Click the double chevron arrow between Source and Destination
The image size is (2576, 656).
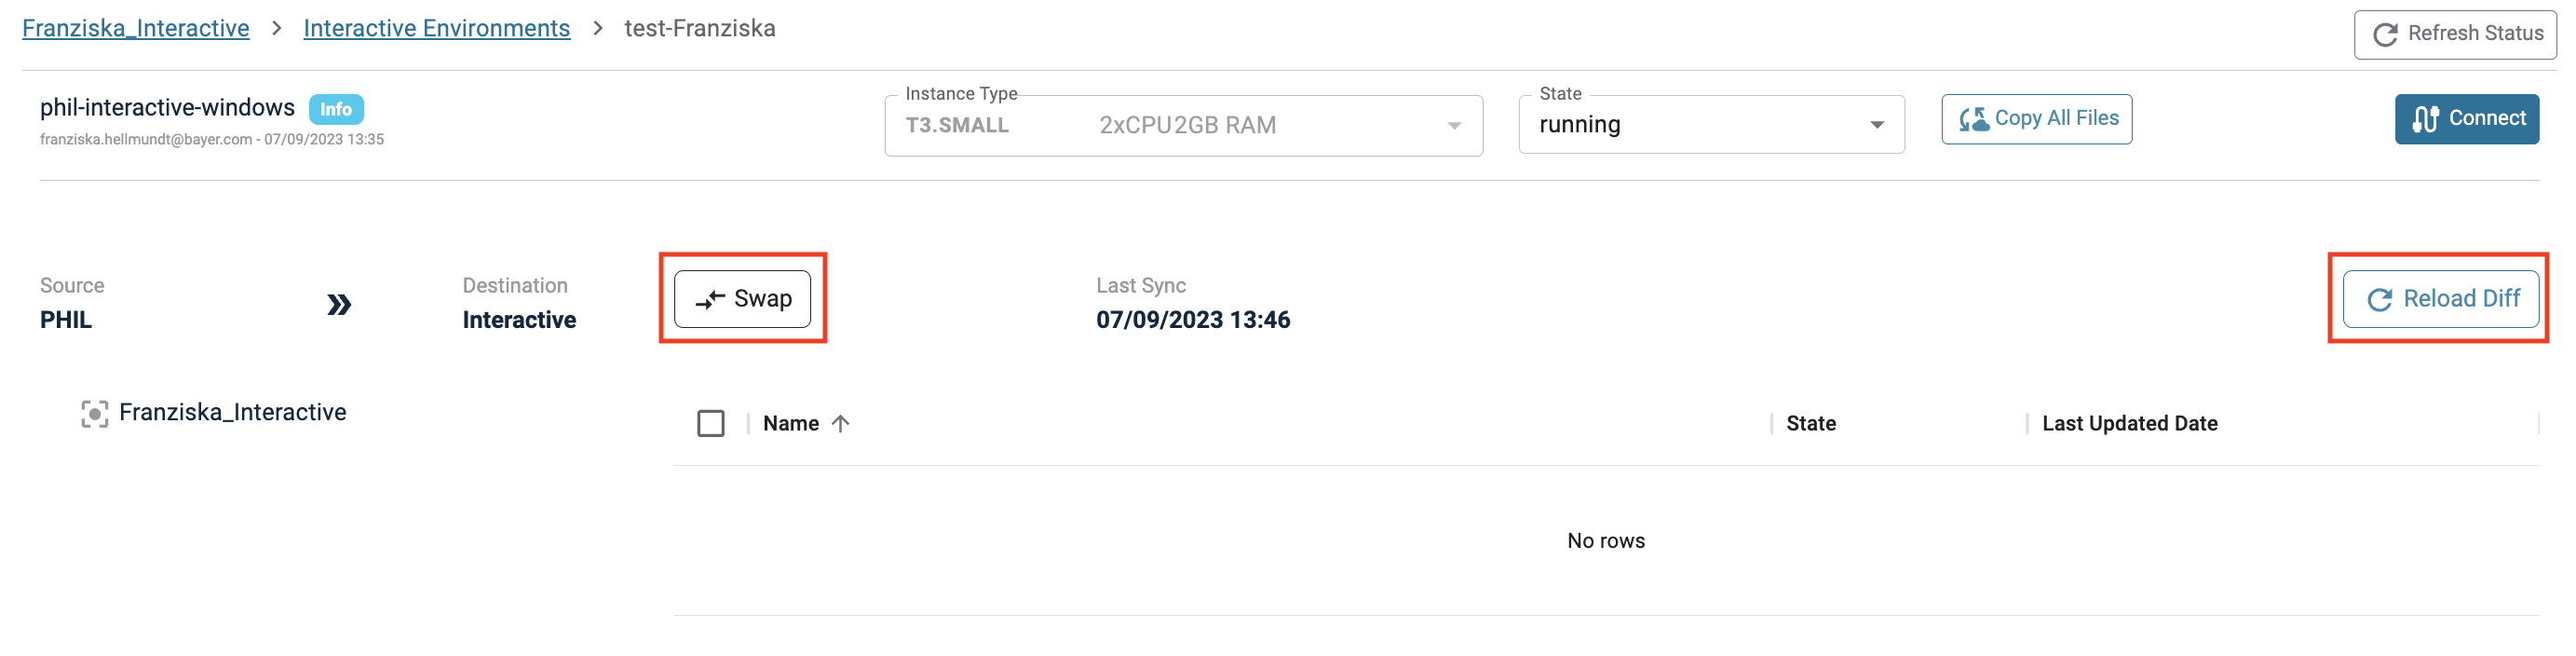coord(339,304)
